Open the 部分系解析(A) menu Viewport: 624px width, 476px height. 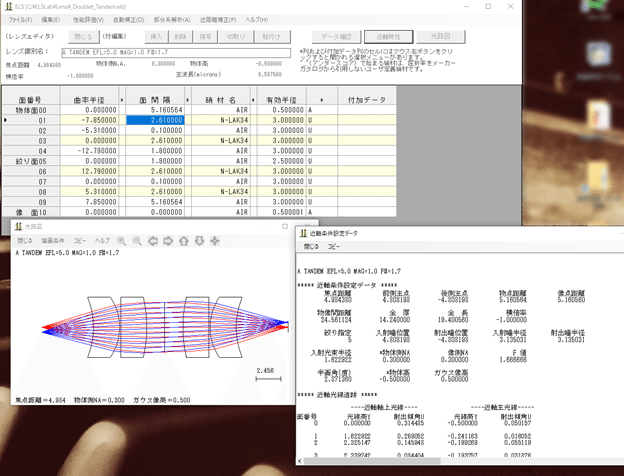(x=172, y=20)
